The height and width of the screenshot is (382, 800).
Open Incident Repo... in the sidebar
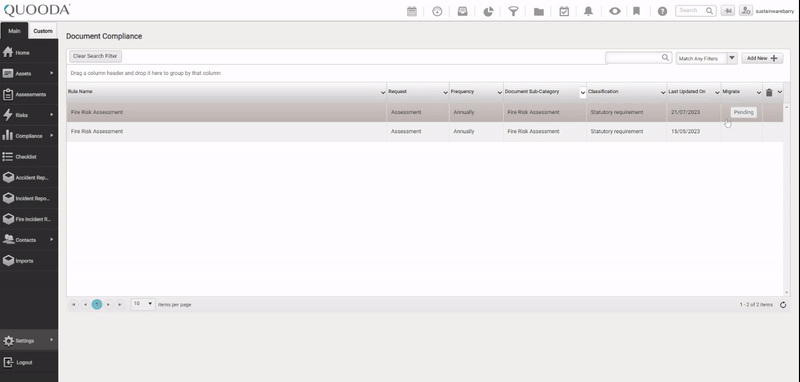[29, 198]
